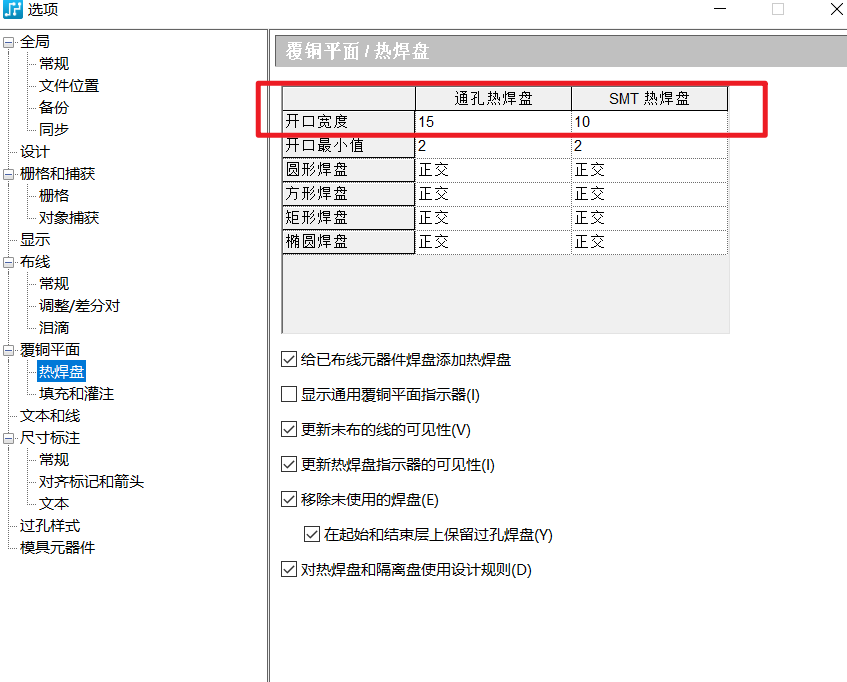Toggle 更新未布的线的可见性 checkbox
The image size is (847, 682).
pyautogui.click(x=289, y=430)
